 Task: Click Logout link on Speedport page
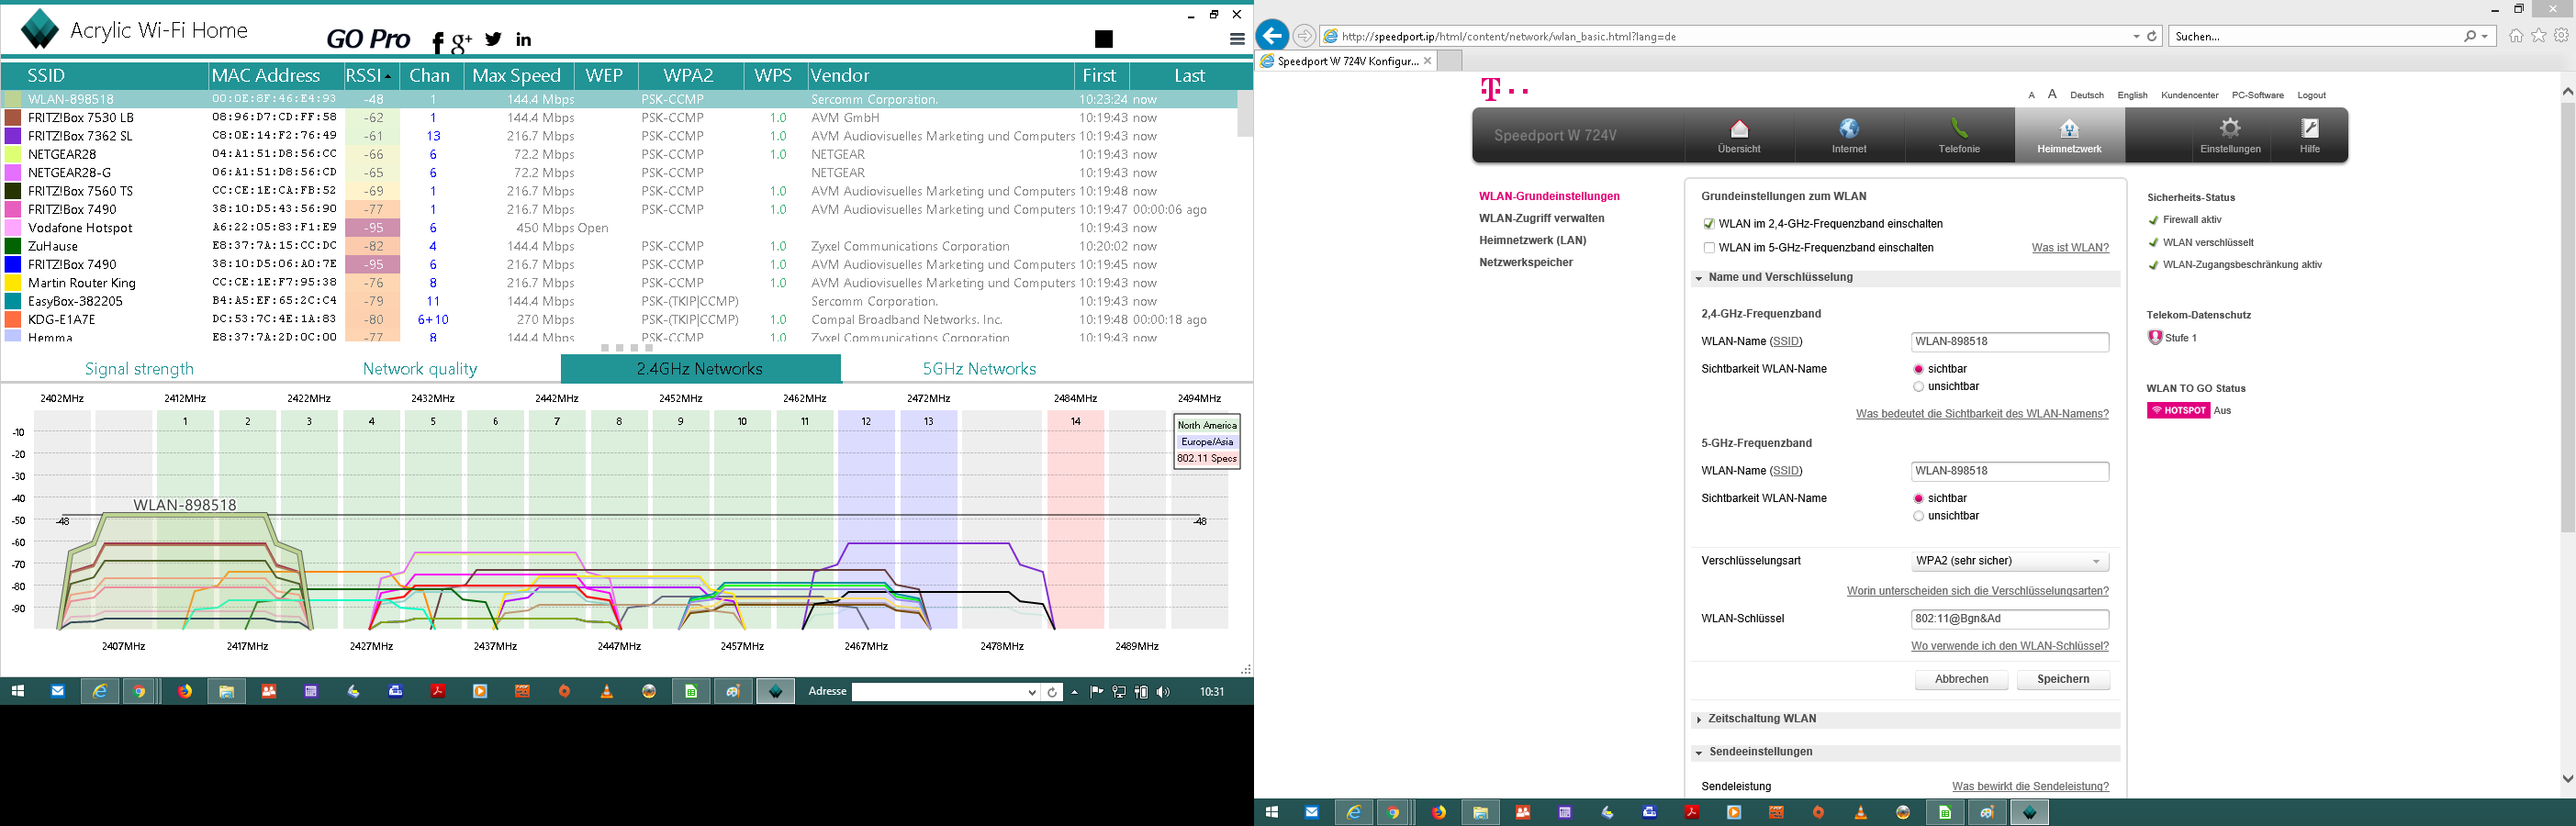click(x=2311, y=95)
